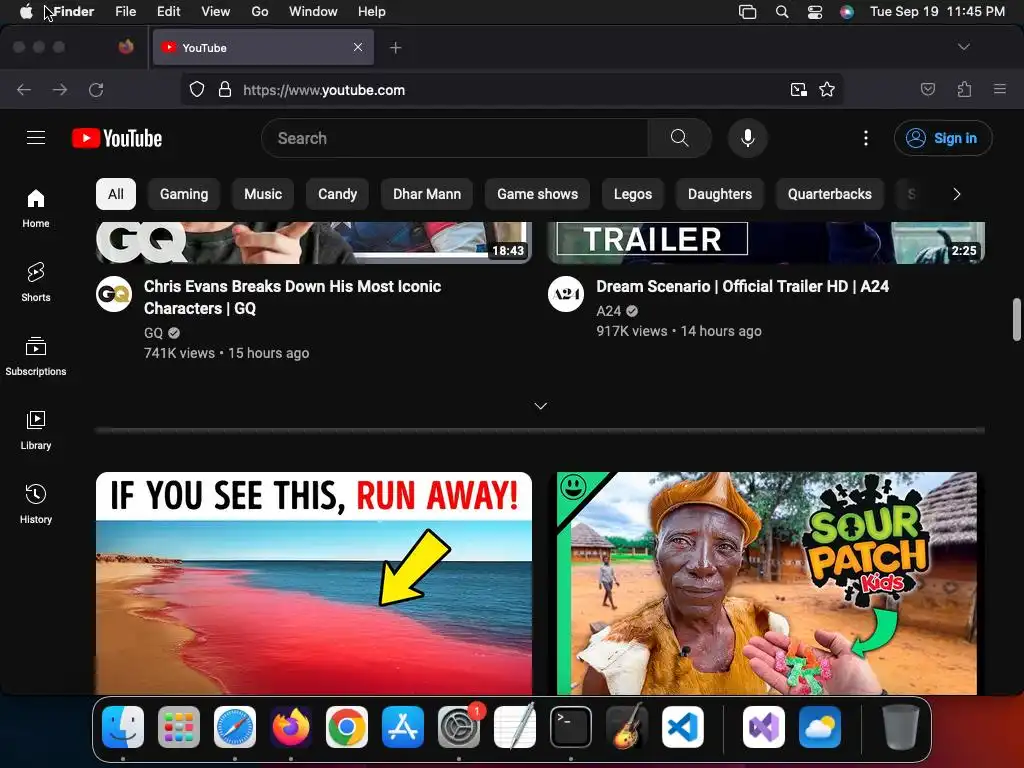
Task: Open tracking protection shield icon
Action: (197, 89)
